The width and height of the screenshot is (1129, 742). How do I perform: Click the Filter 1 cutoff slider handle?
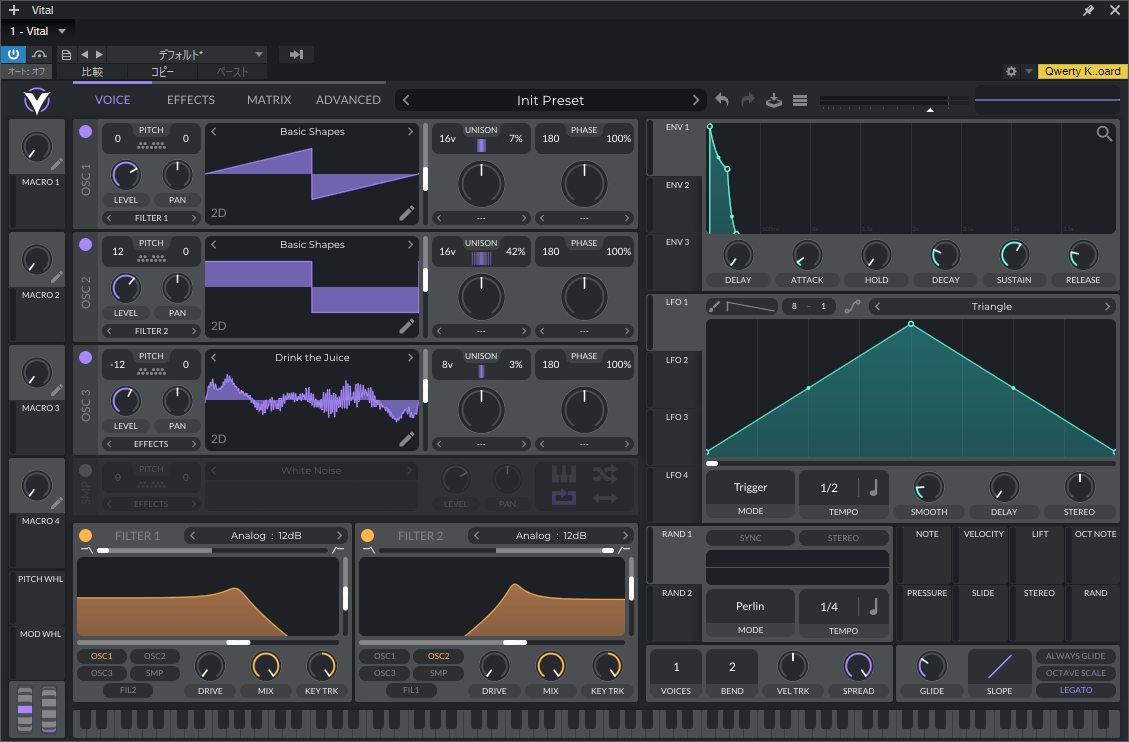pos(238,642)
